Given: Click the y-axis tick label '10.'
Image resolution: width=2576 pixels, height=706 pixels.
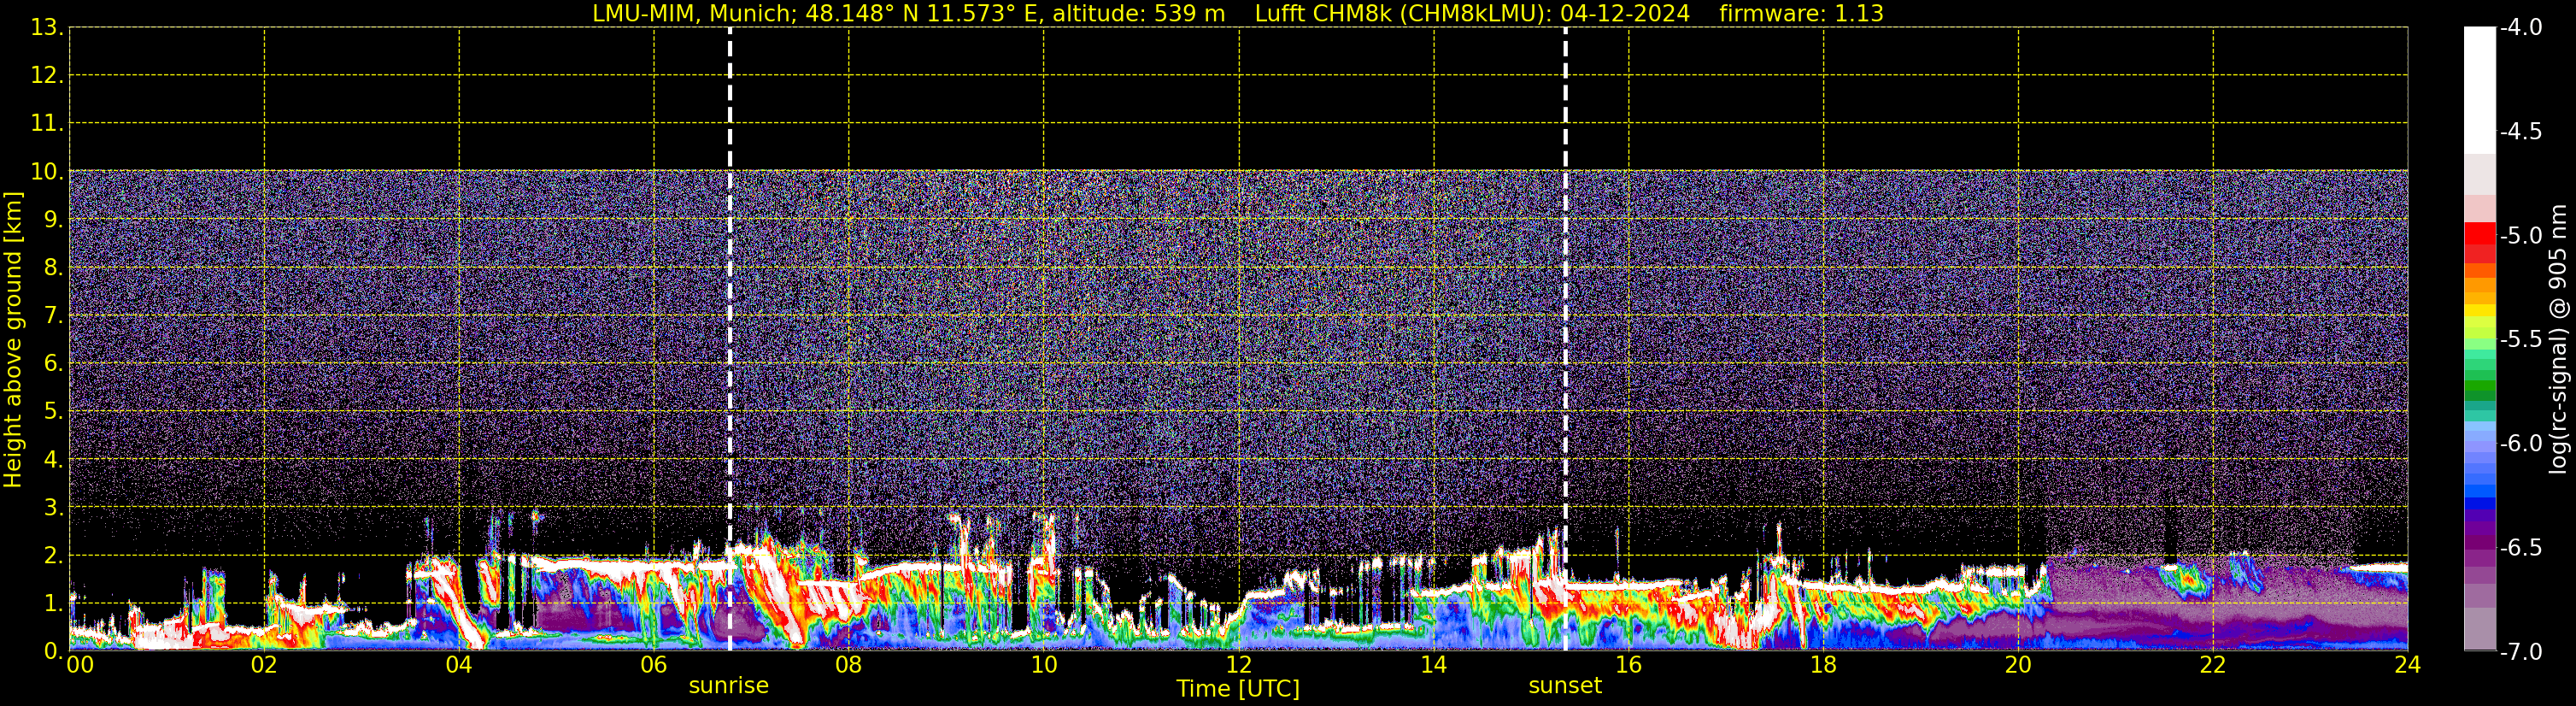Looking at the screenshot, I should [47, 172].
